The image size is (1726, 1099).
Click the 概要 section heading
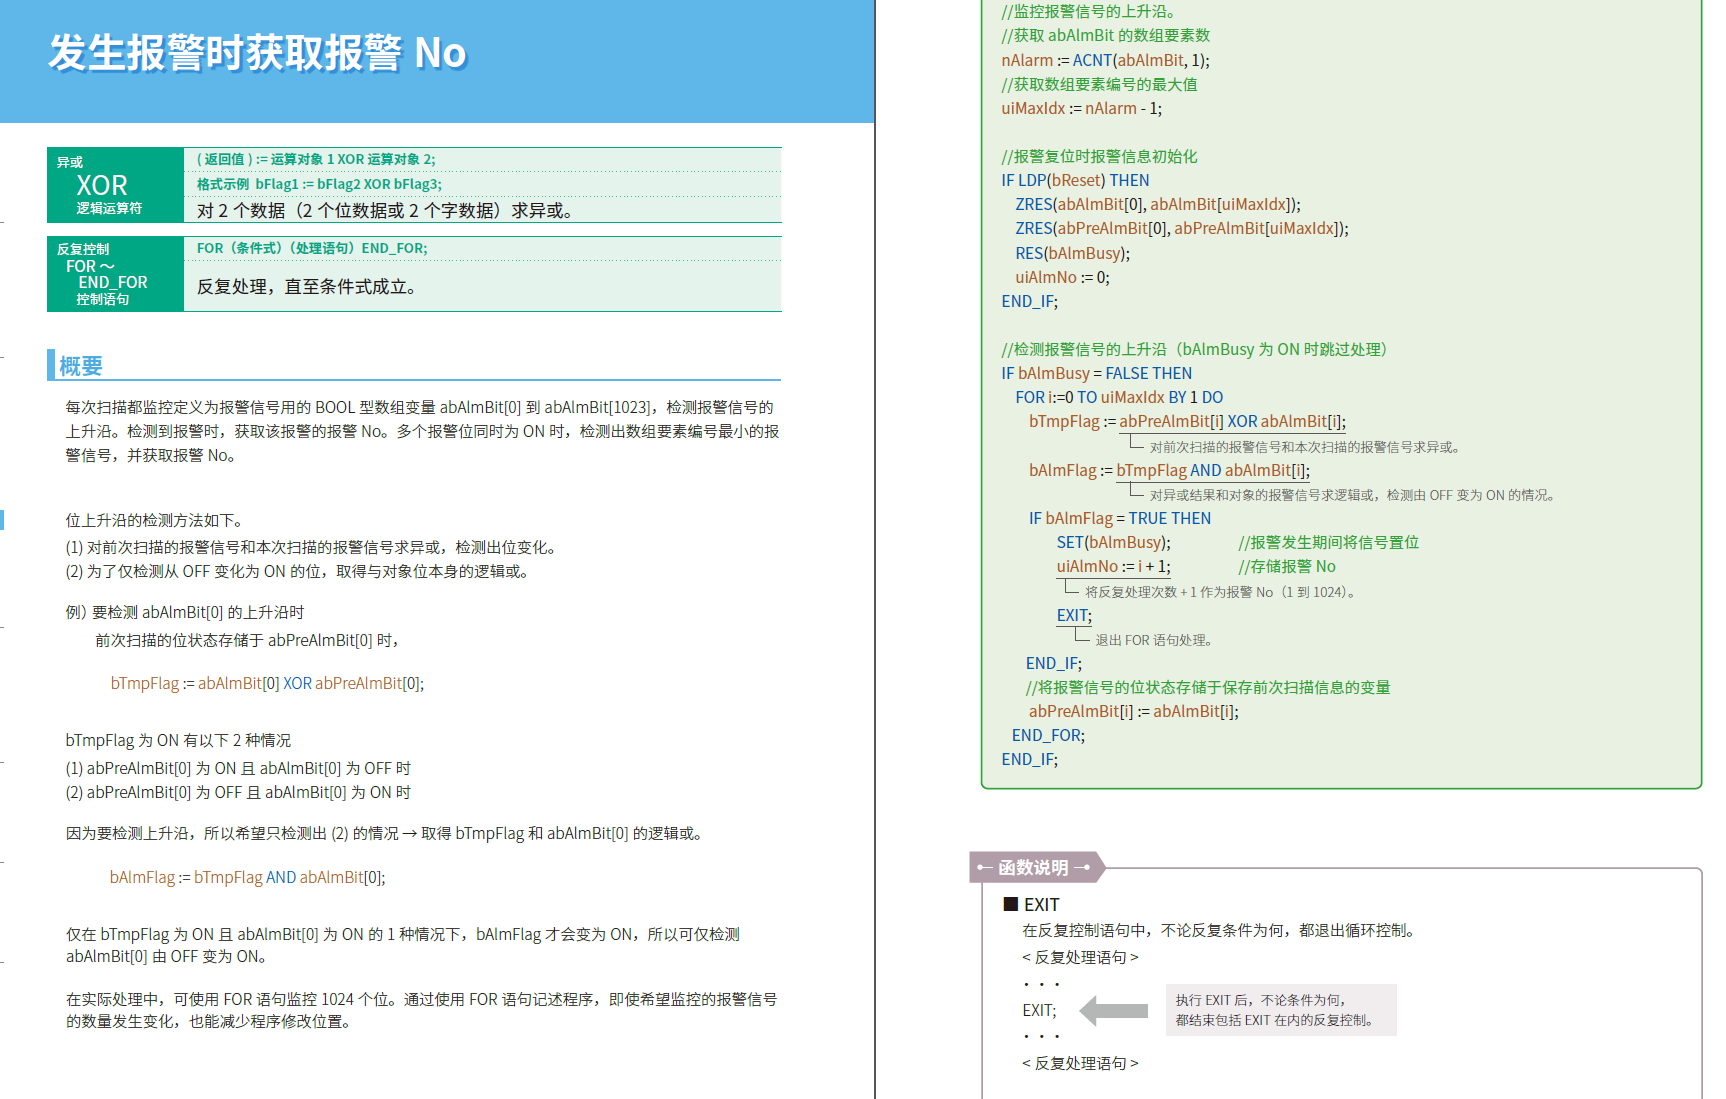(81, 366)
